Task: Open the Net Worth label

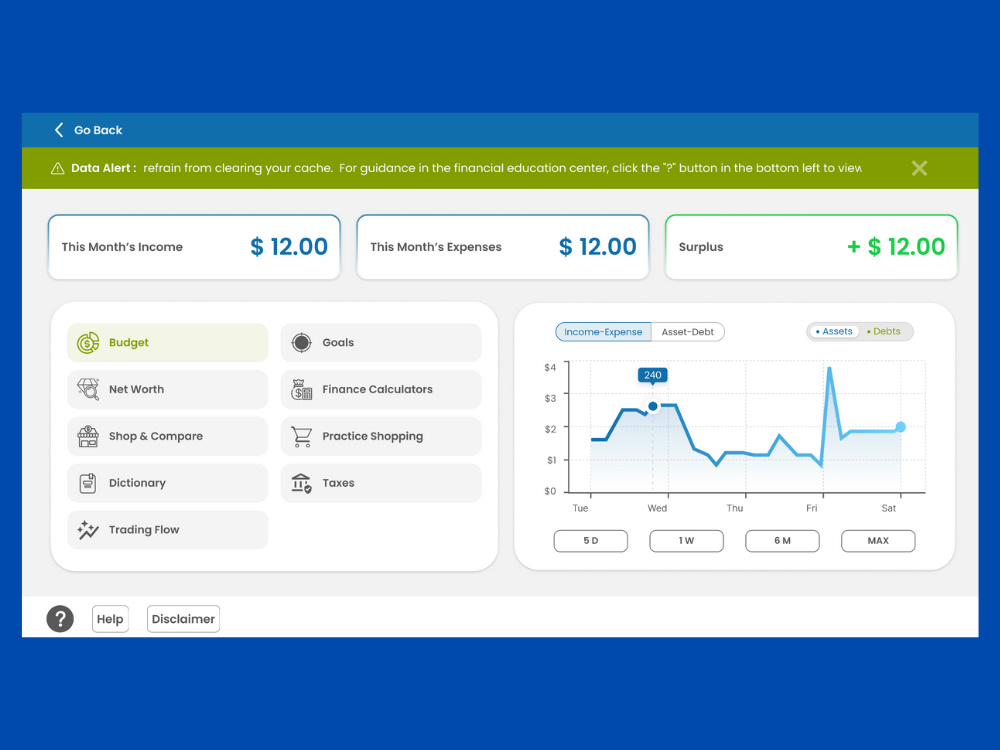Action: [x=136, y=389]
